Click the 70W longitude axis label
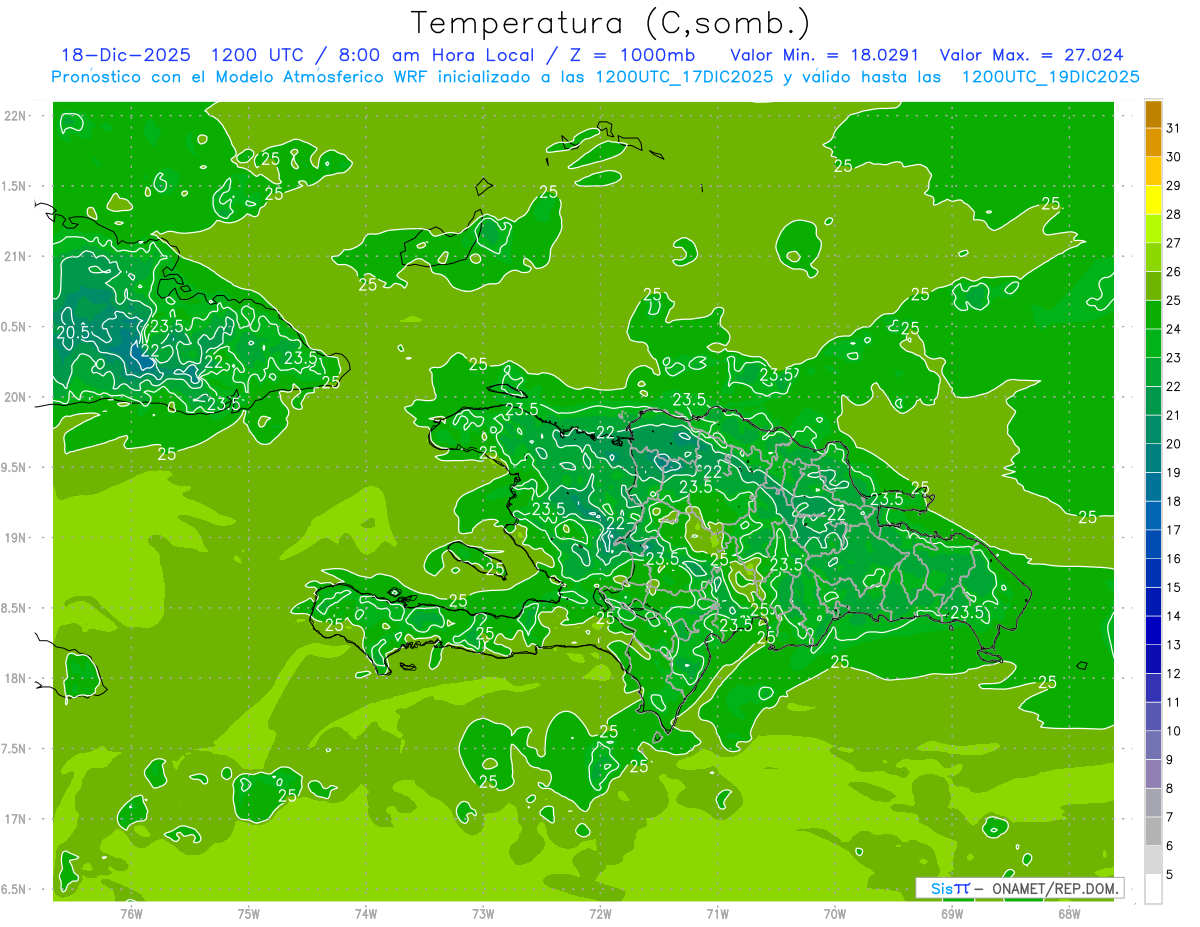This screenshot has width=1200, height=927. 835,913
